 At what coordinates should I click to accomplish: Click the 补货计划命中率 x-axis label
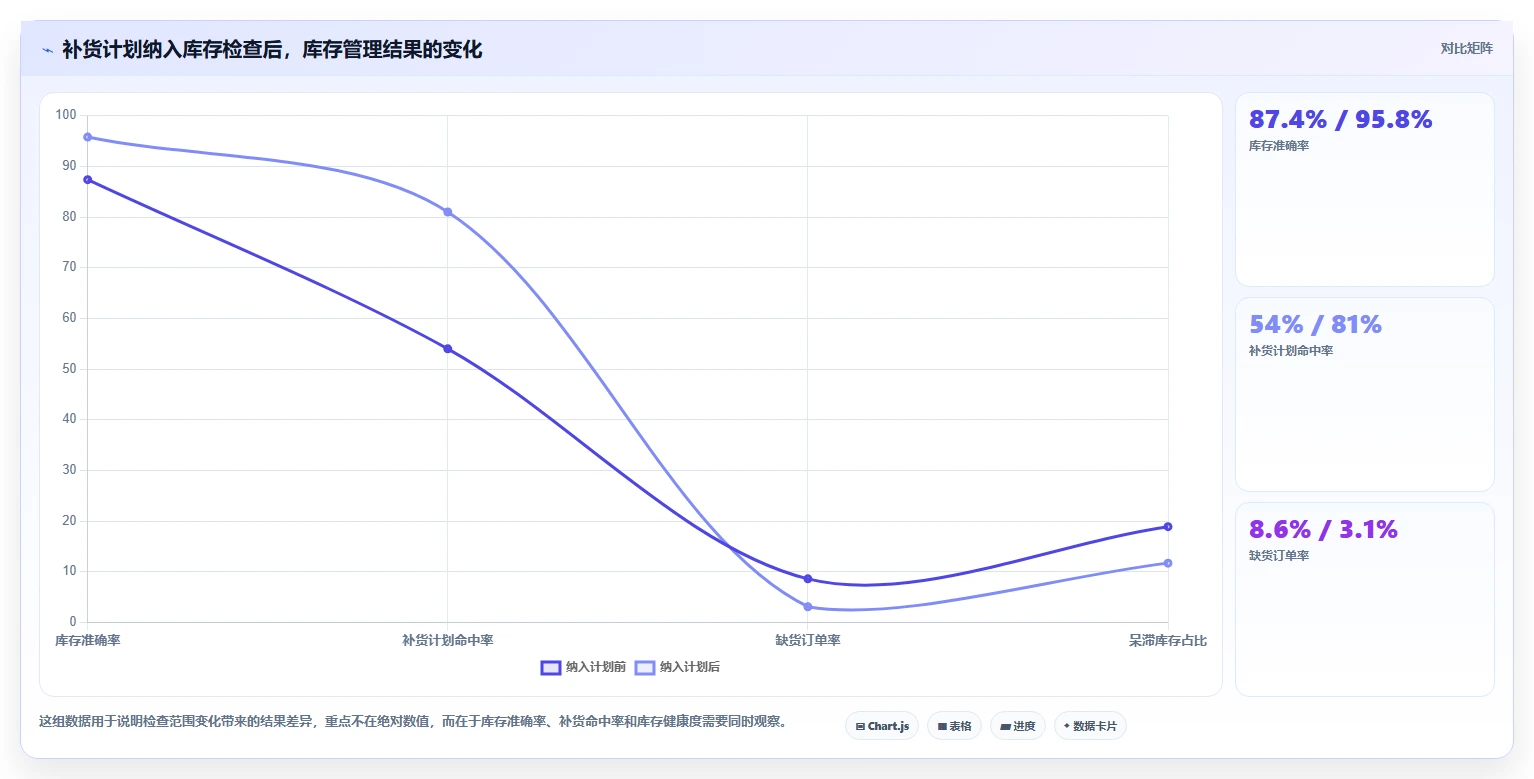coord(448,641)
